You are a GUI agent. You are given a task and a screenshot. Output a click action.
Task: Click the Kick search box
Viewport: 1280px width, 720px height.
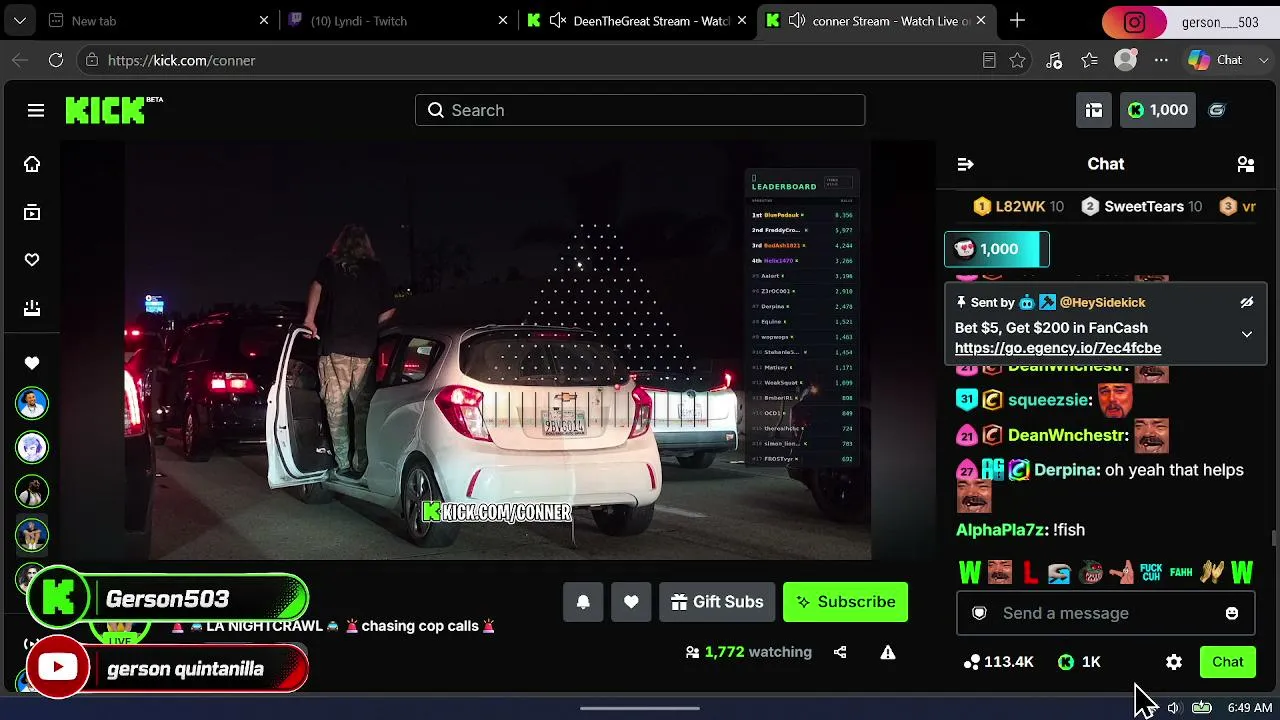(x=640, y=110)
